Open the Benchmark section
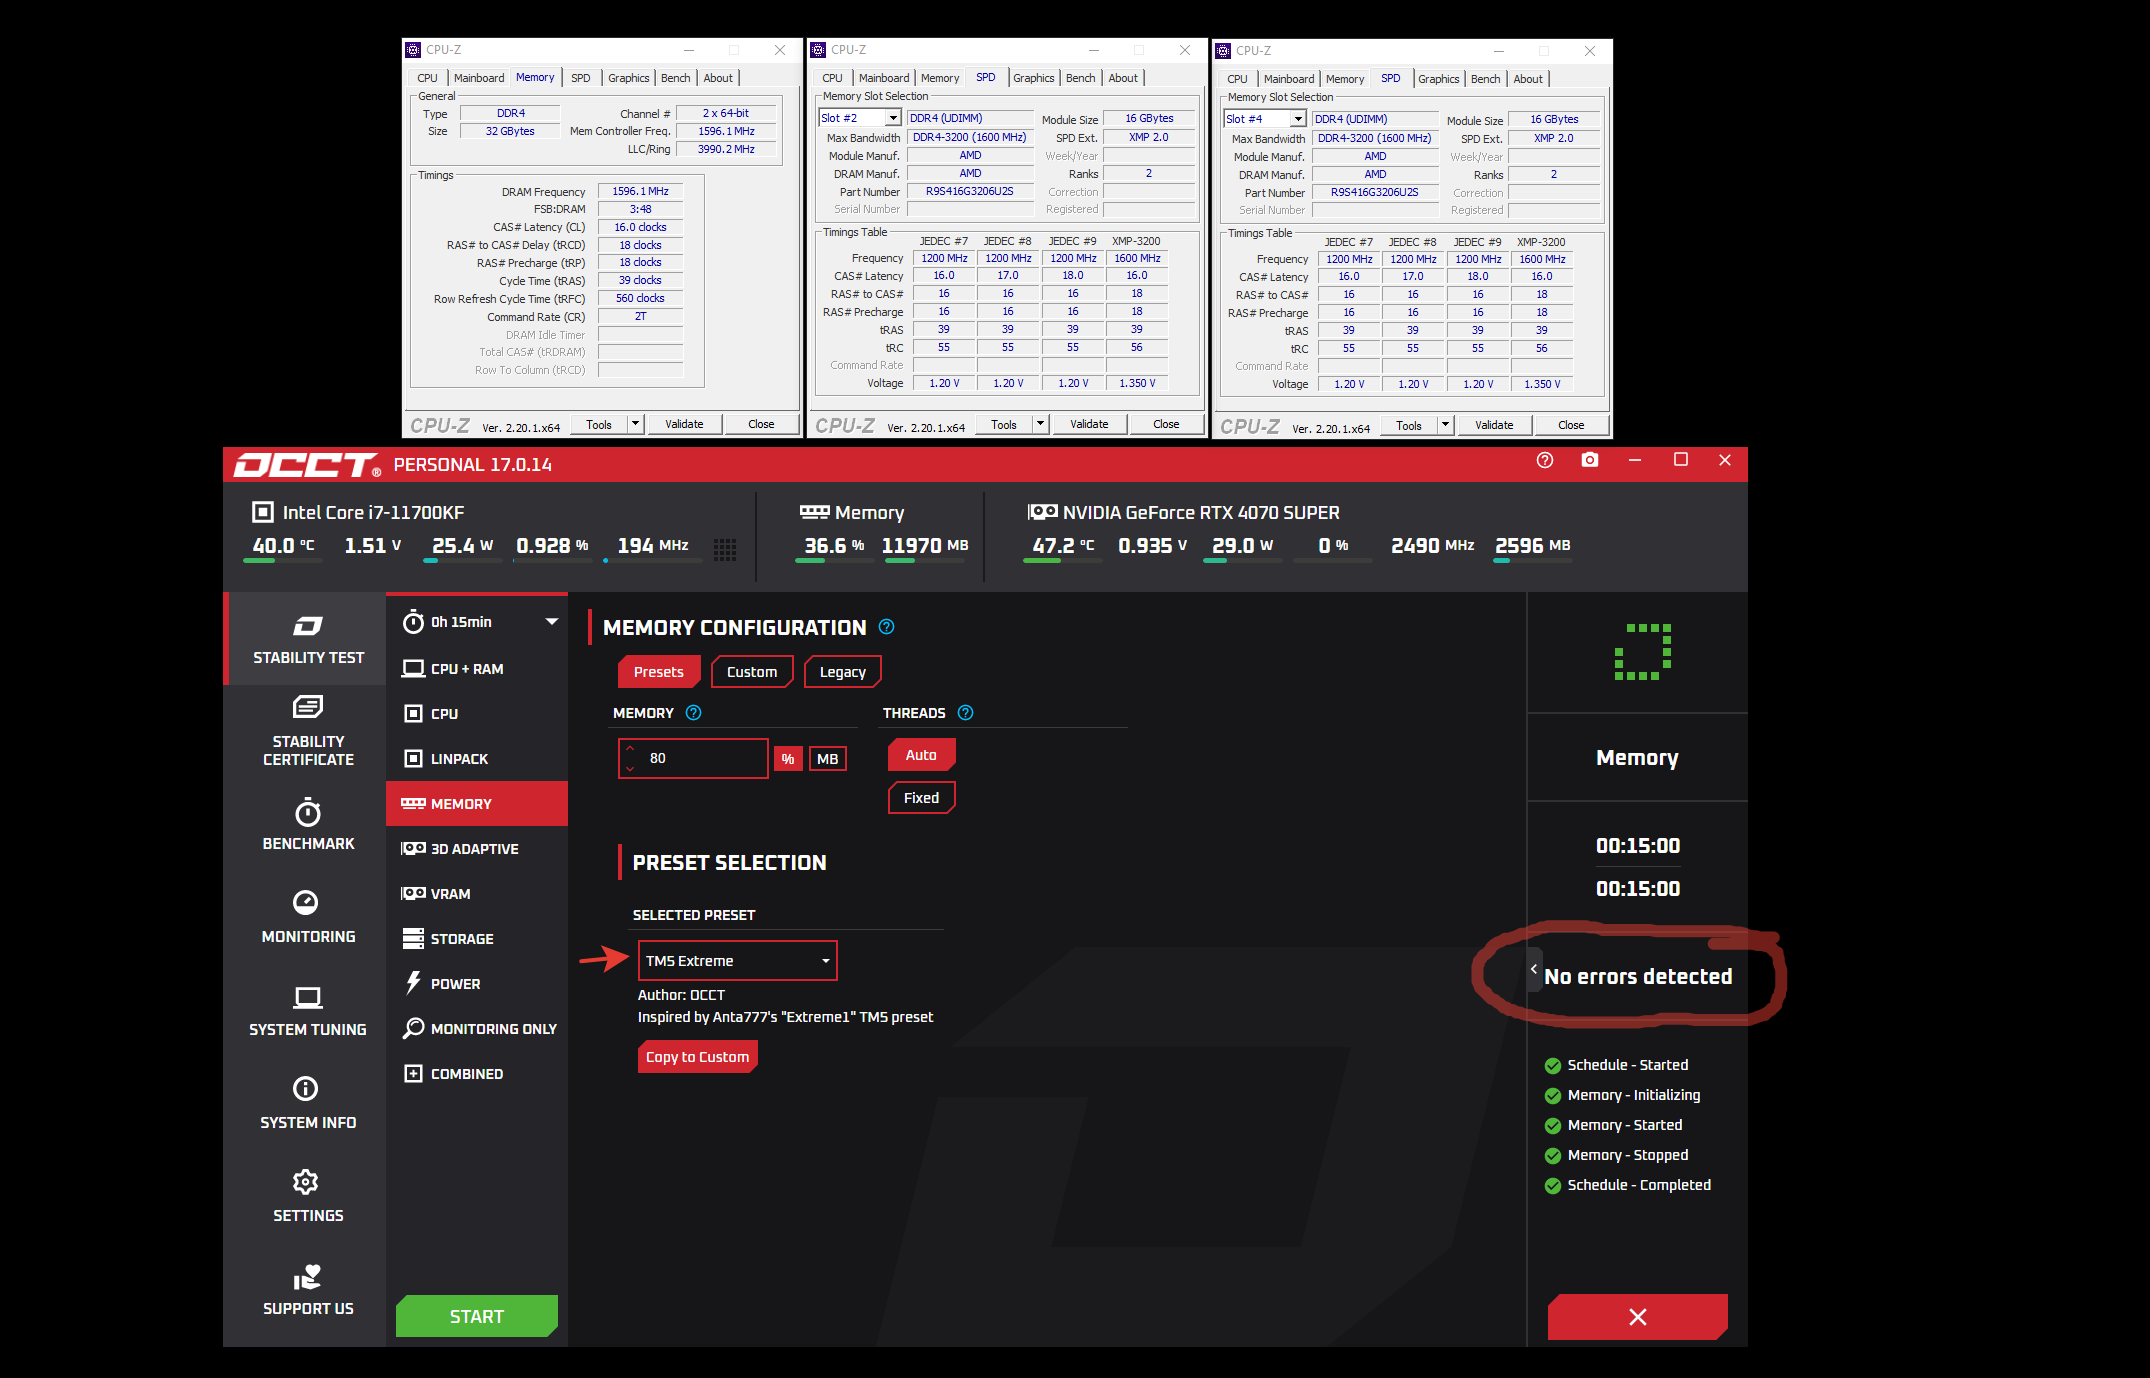The image size is (2150, 1378). [308, 825]
